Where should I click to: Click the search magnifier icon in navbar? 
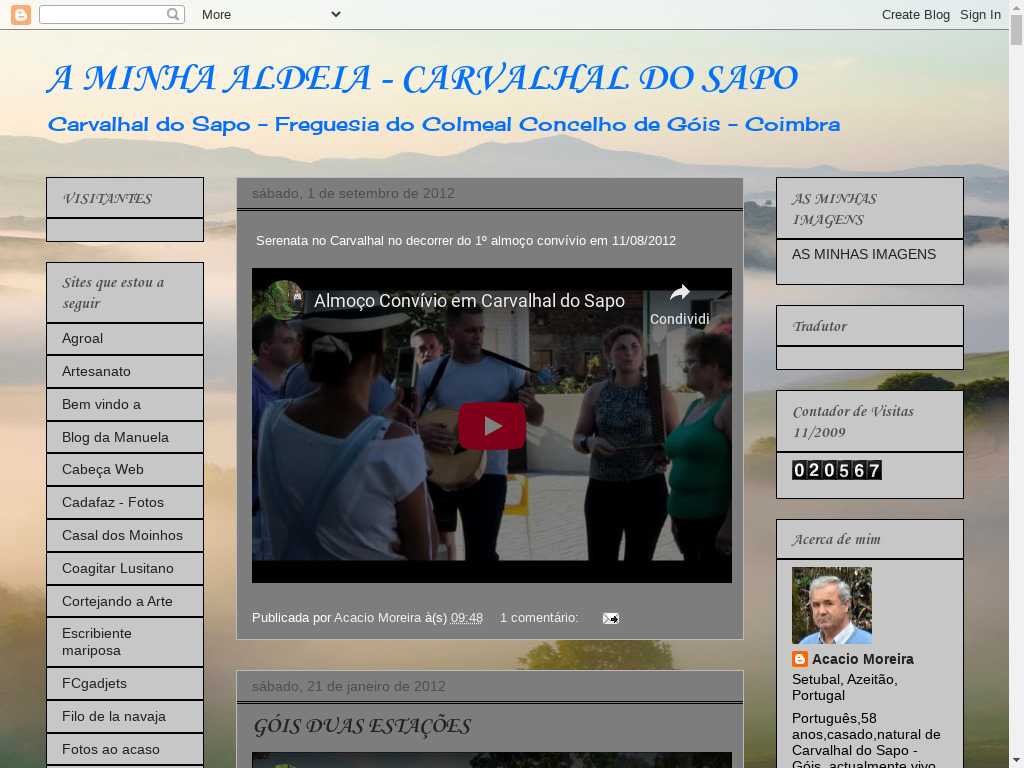tap(173, 14)
